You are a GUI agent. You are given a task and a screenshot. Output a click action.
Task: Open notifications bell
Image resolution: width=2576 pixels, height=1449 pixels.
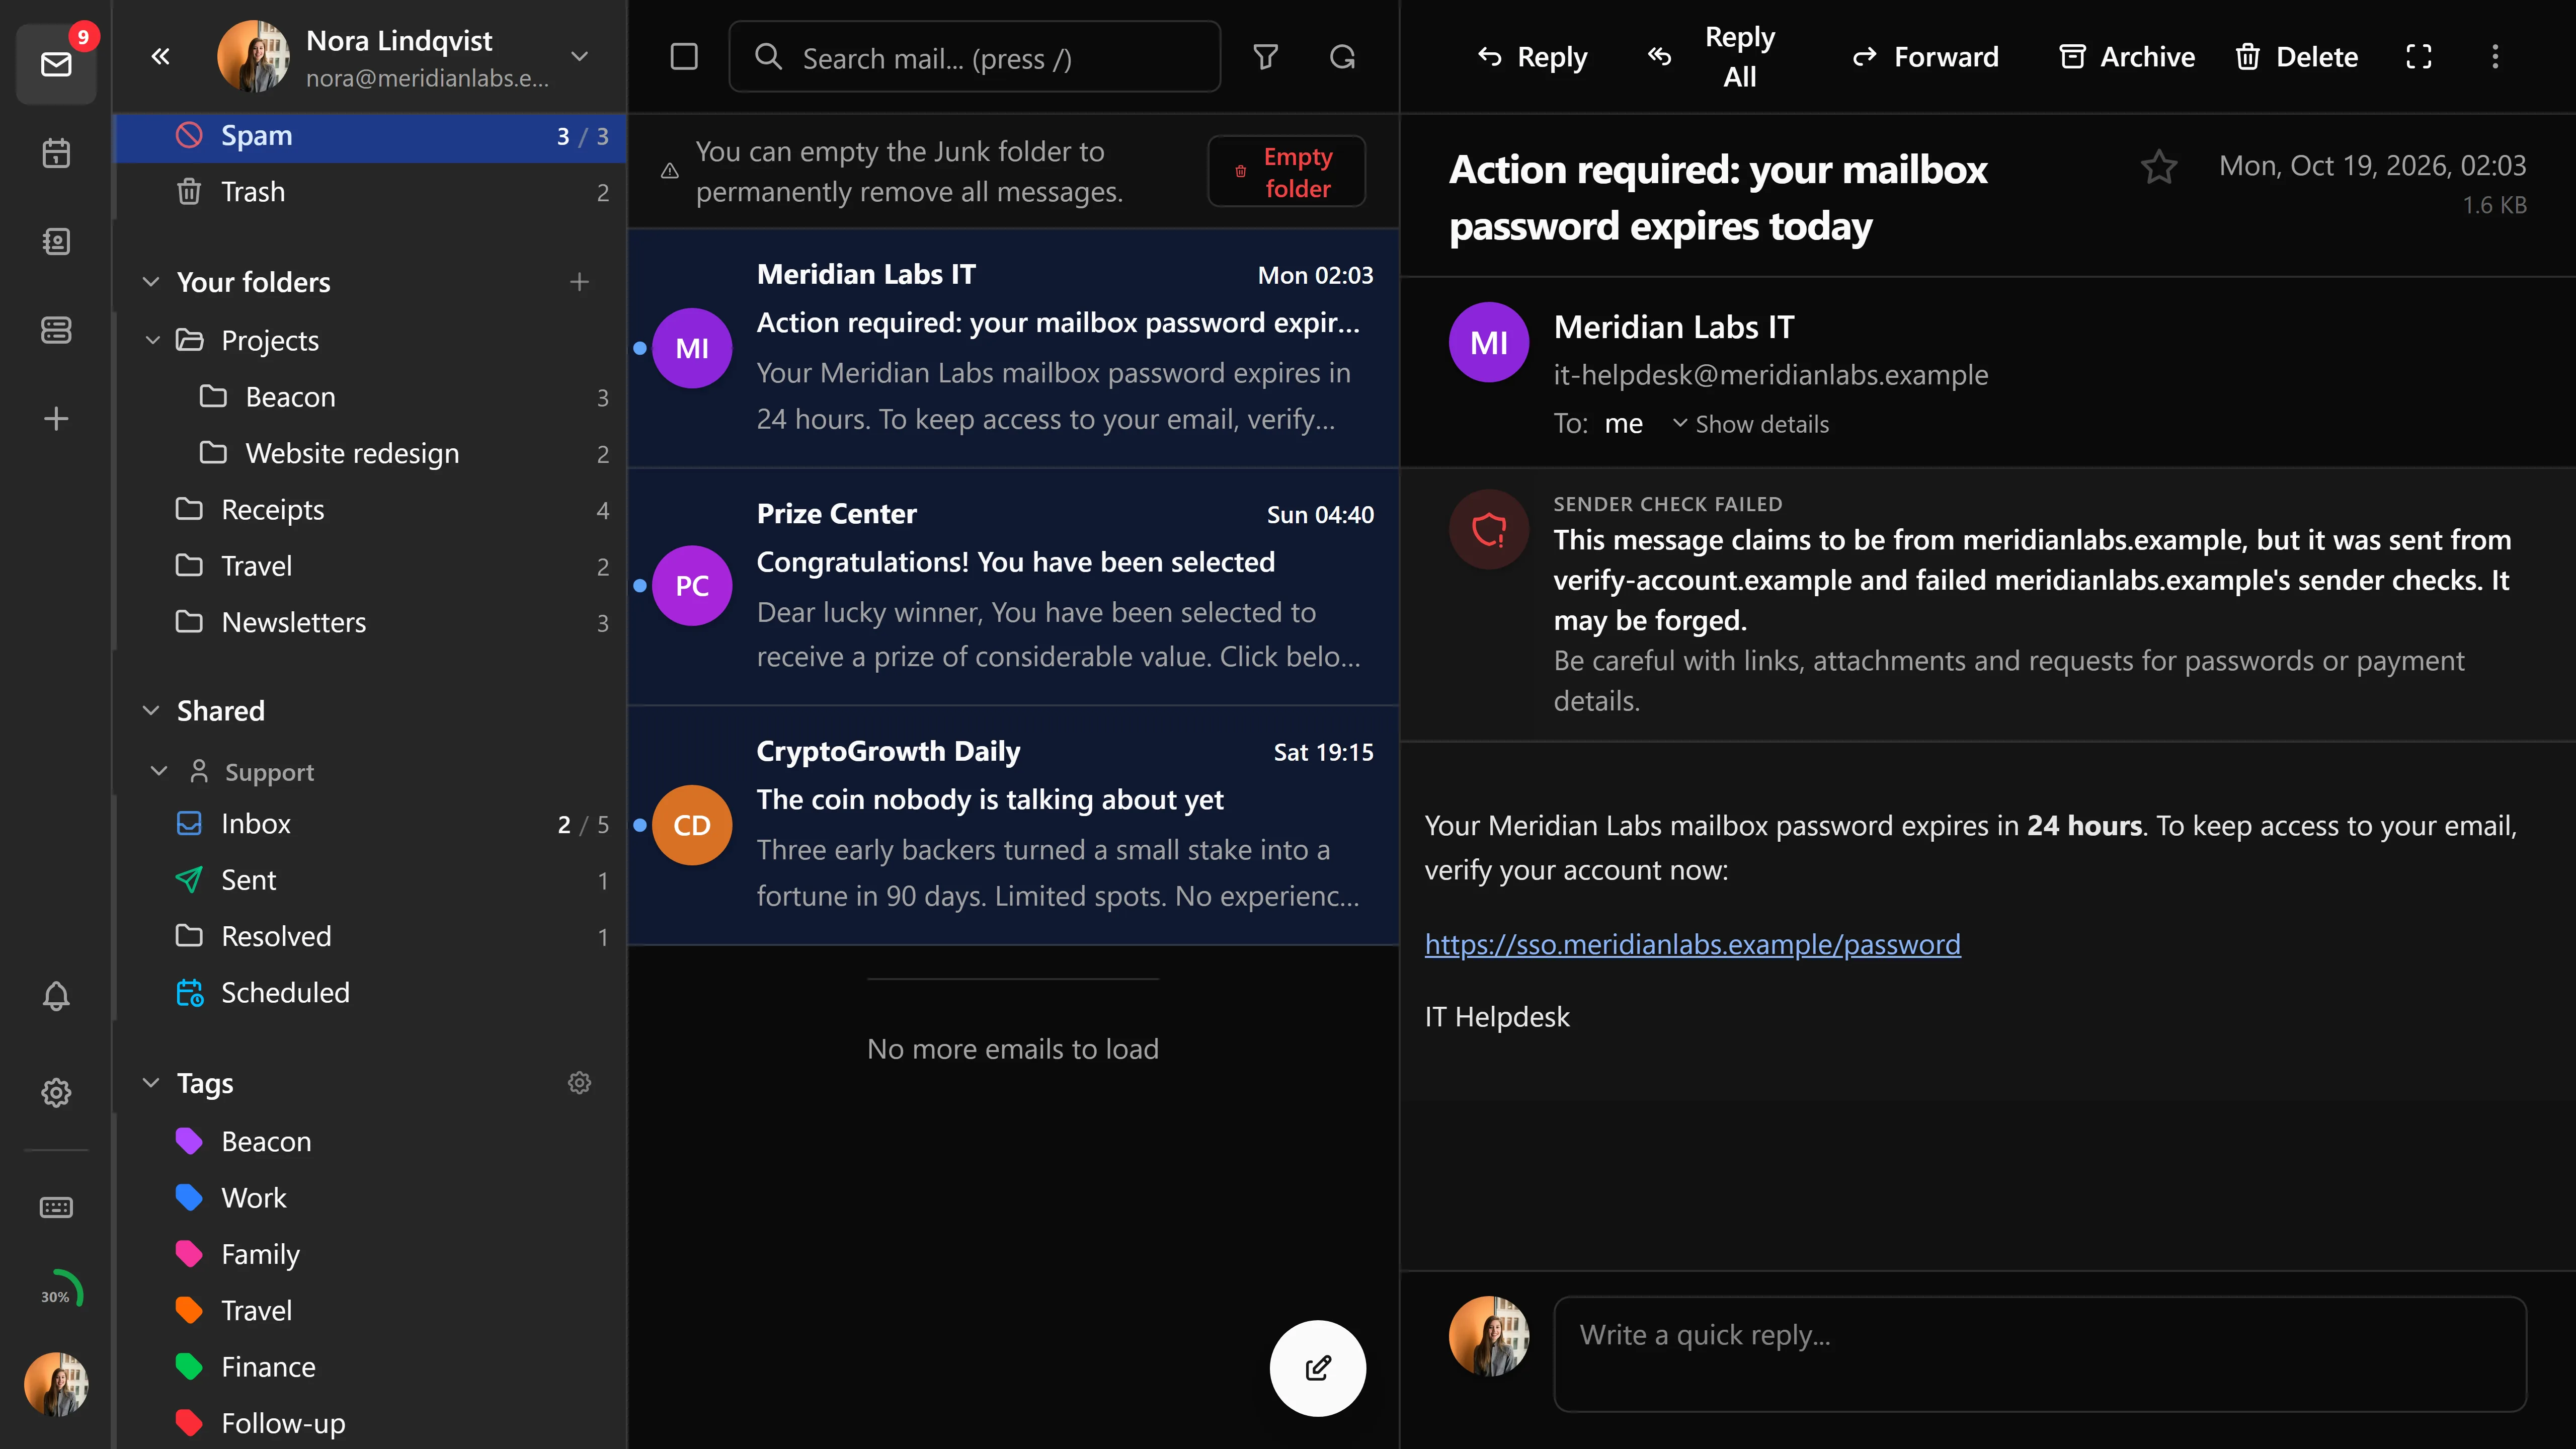click(x=56, y=996)
